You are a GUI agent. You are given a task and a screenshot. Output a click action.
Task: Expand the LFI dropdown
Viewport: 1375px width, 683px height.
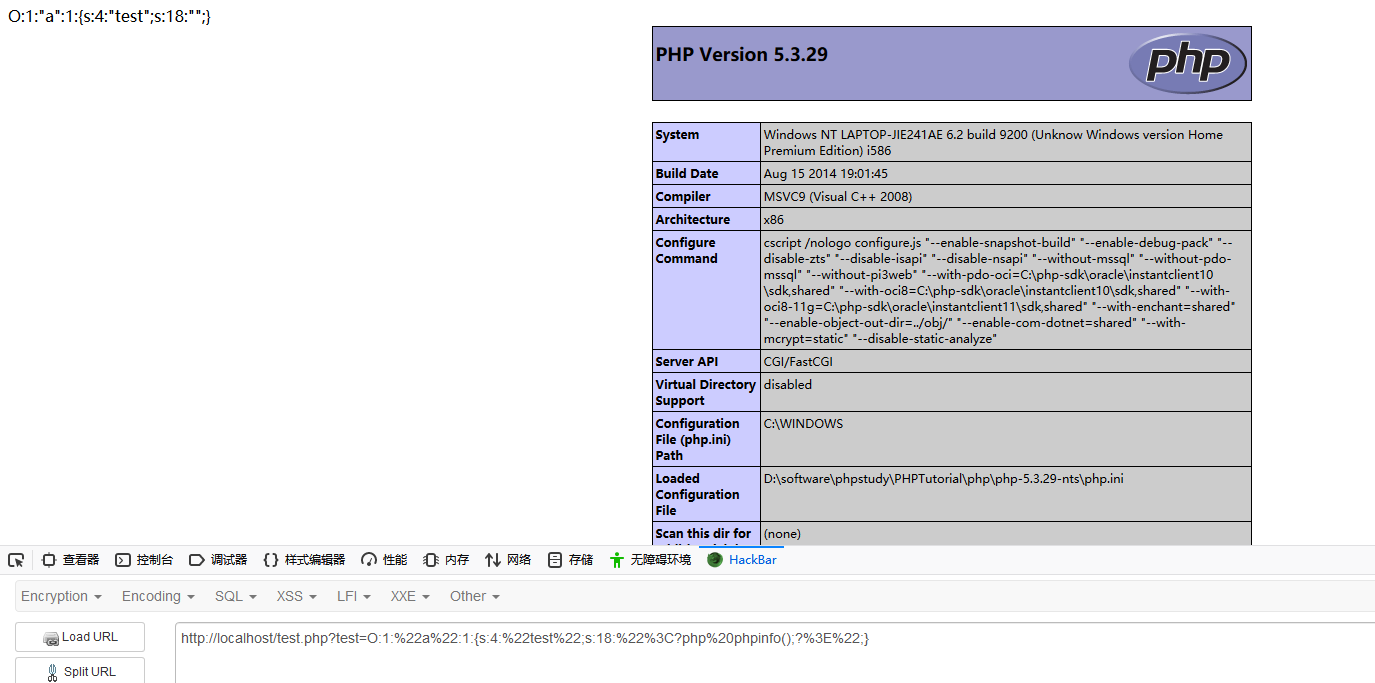(x=354, y=596)
